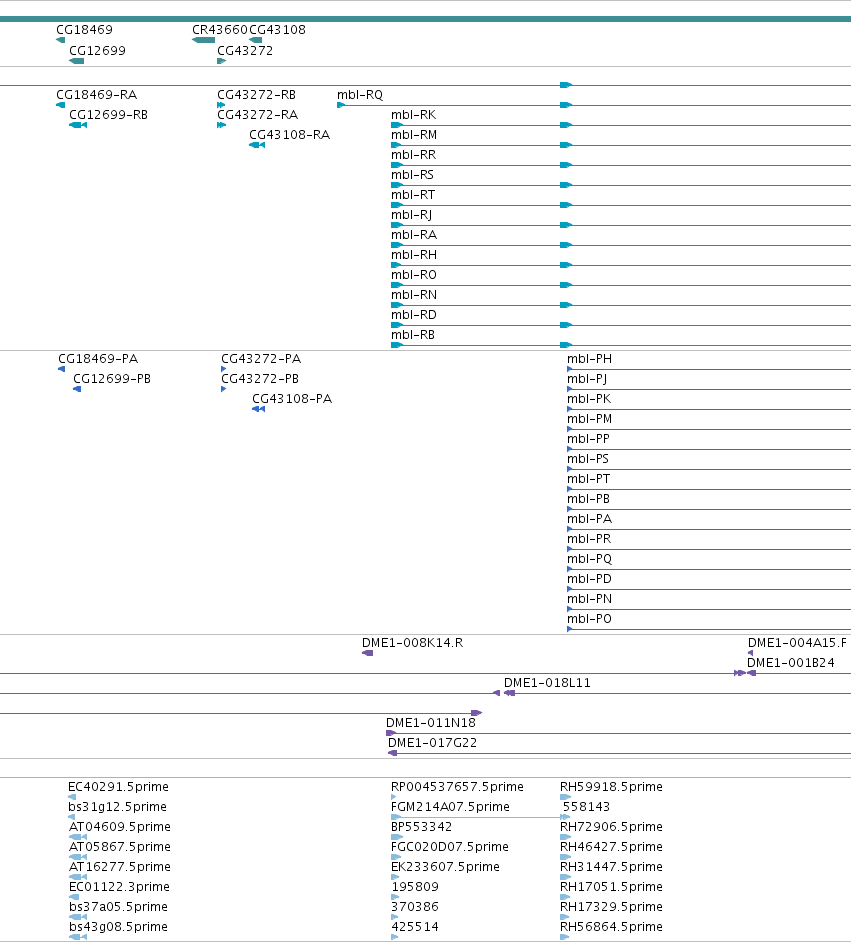Select the mbl-PS protein label

pyautogui.click(x=587, y=459)
